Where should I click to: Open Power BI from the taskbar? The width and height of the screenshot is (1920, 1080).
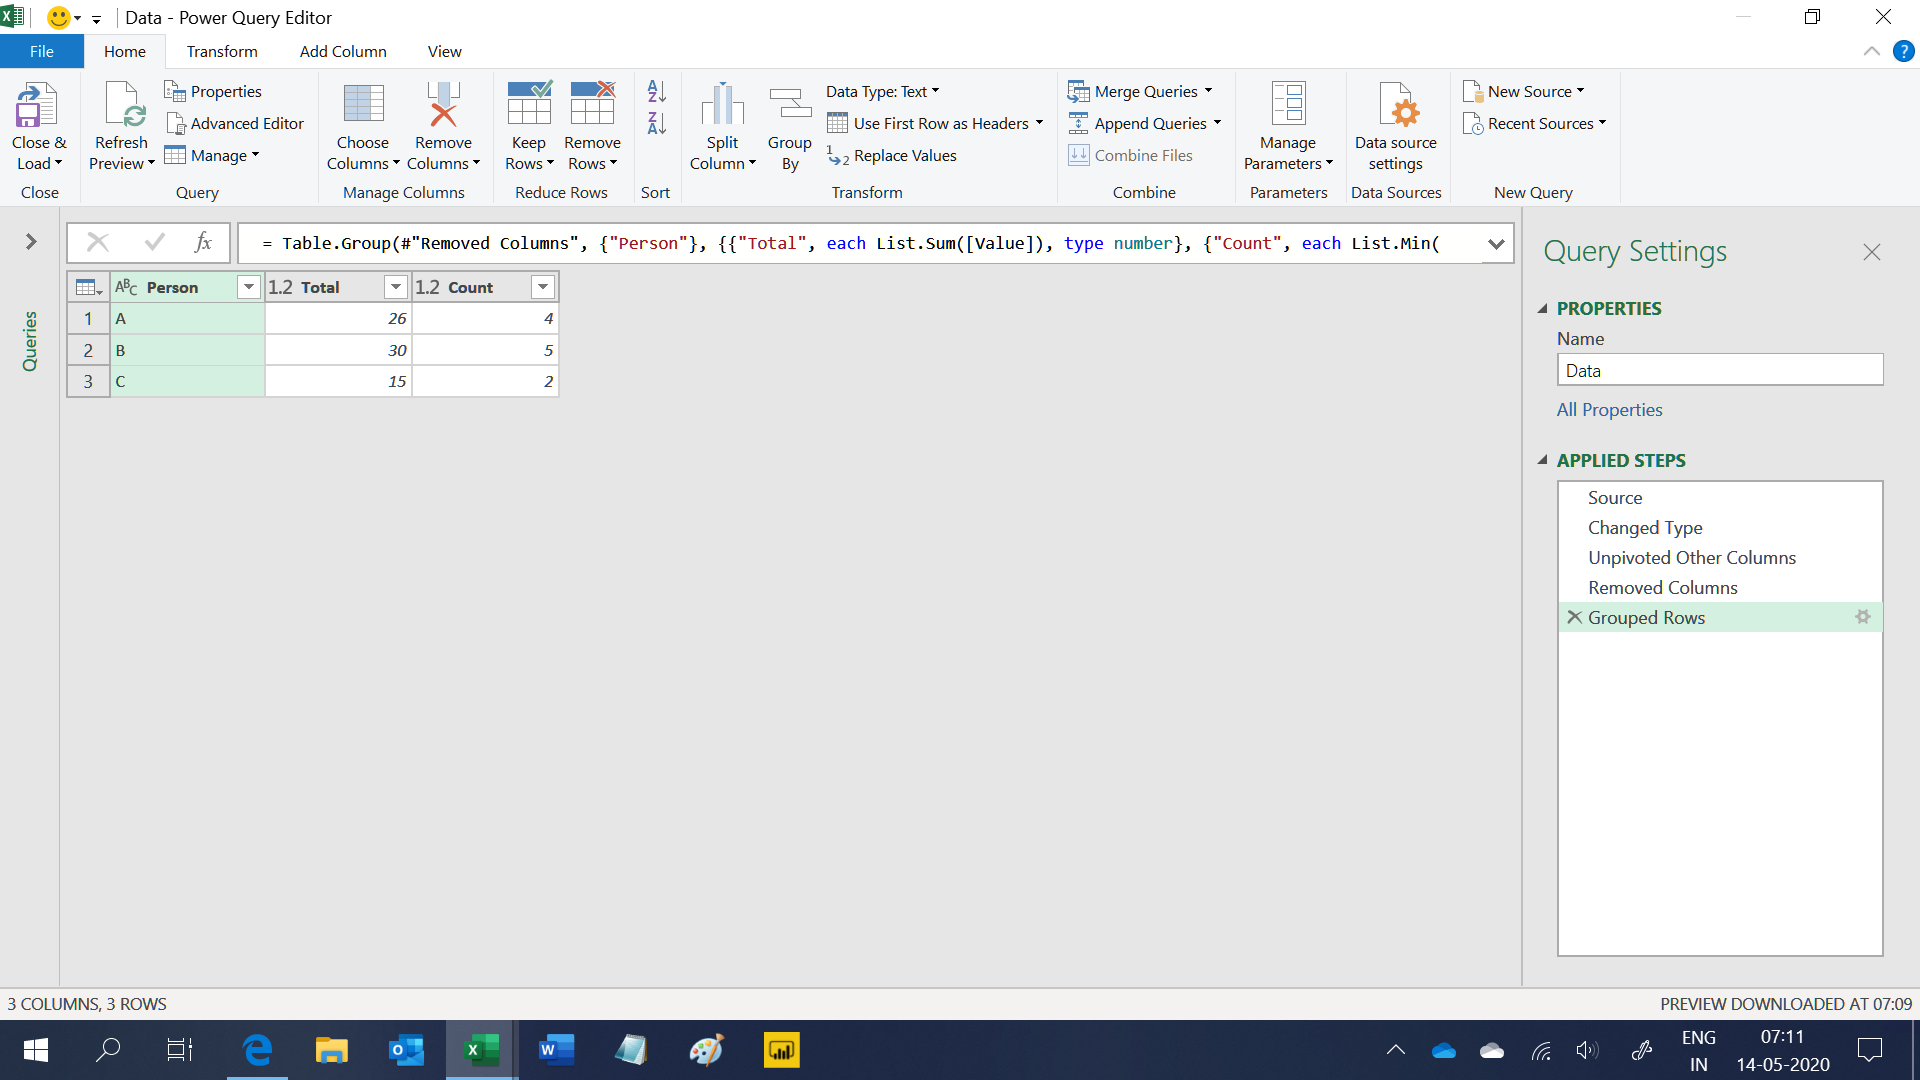781,1050
